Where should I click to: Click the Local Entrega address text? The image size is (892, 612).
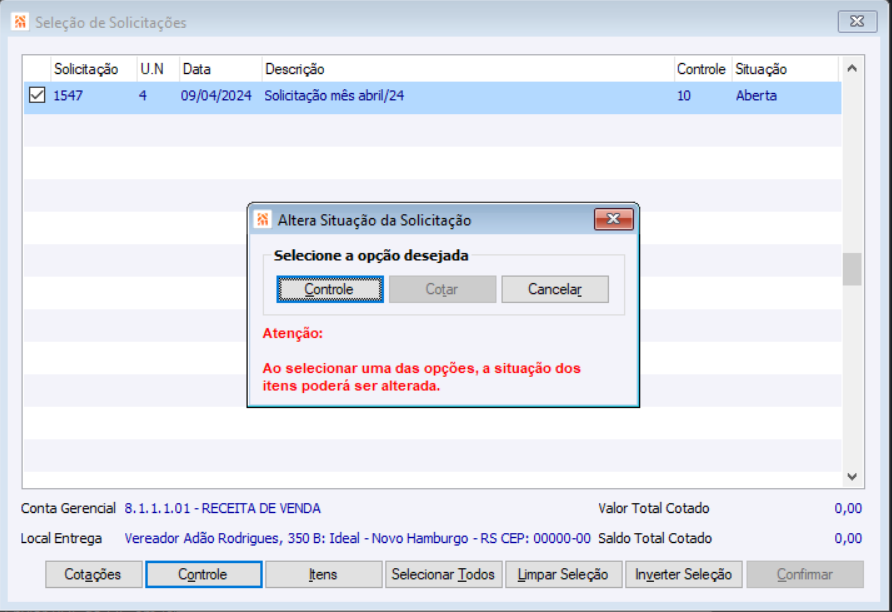tap(357, 538)
